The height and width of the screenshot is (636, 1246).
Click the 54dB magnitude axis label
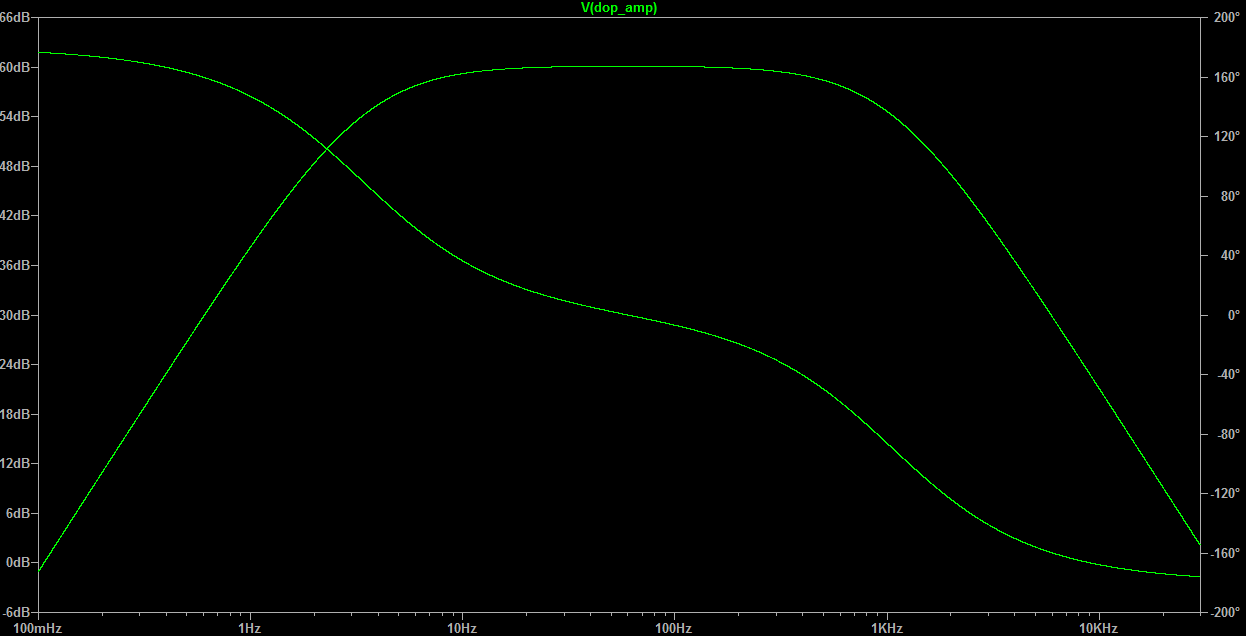click(x=15, y=117)
